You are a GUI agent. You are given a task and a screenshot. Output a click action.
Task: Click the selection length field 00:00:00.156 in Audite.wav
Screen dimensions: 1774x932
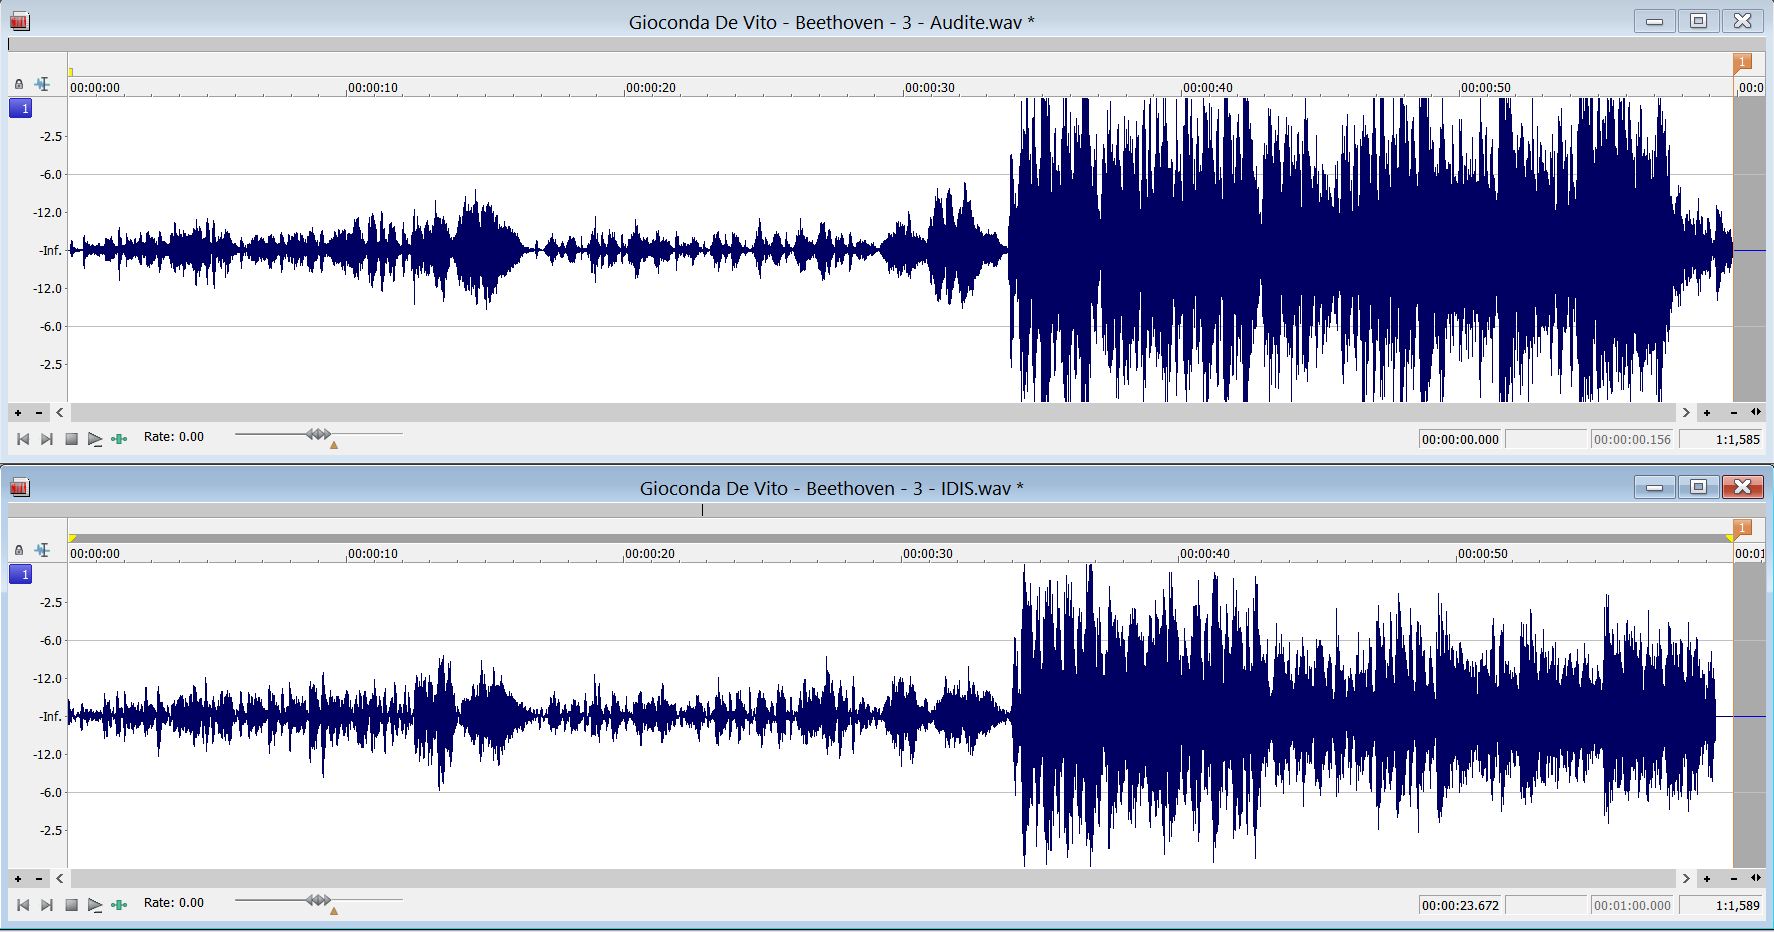tap(1633, 439)
